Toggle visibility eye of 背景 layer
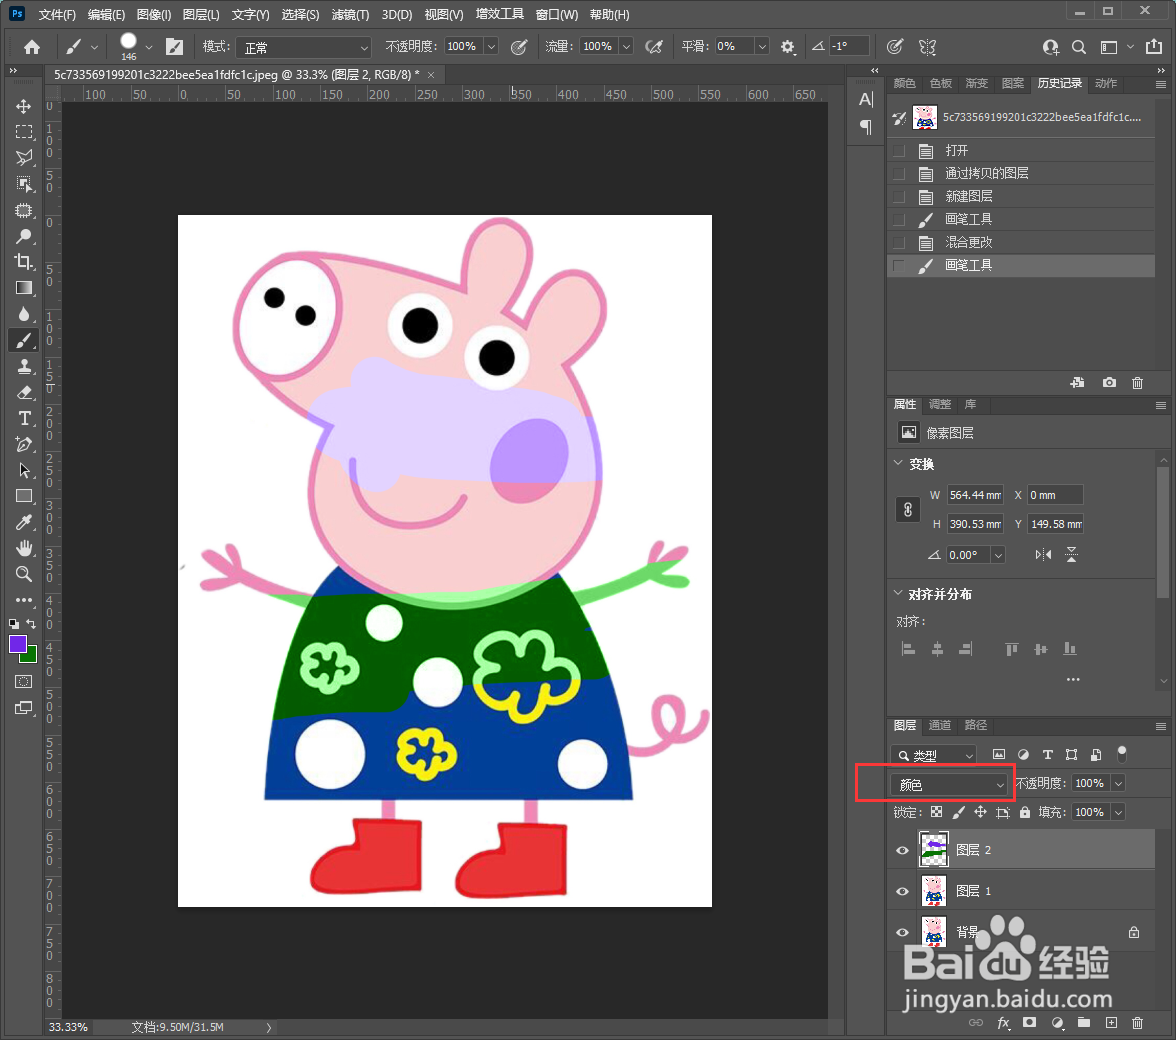 pos(902,933)
